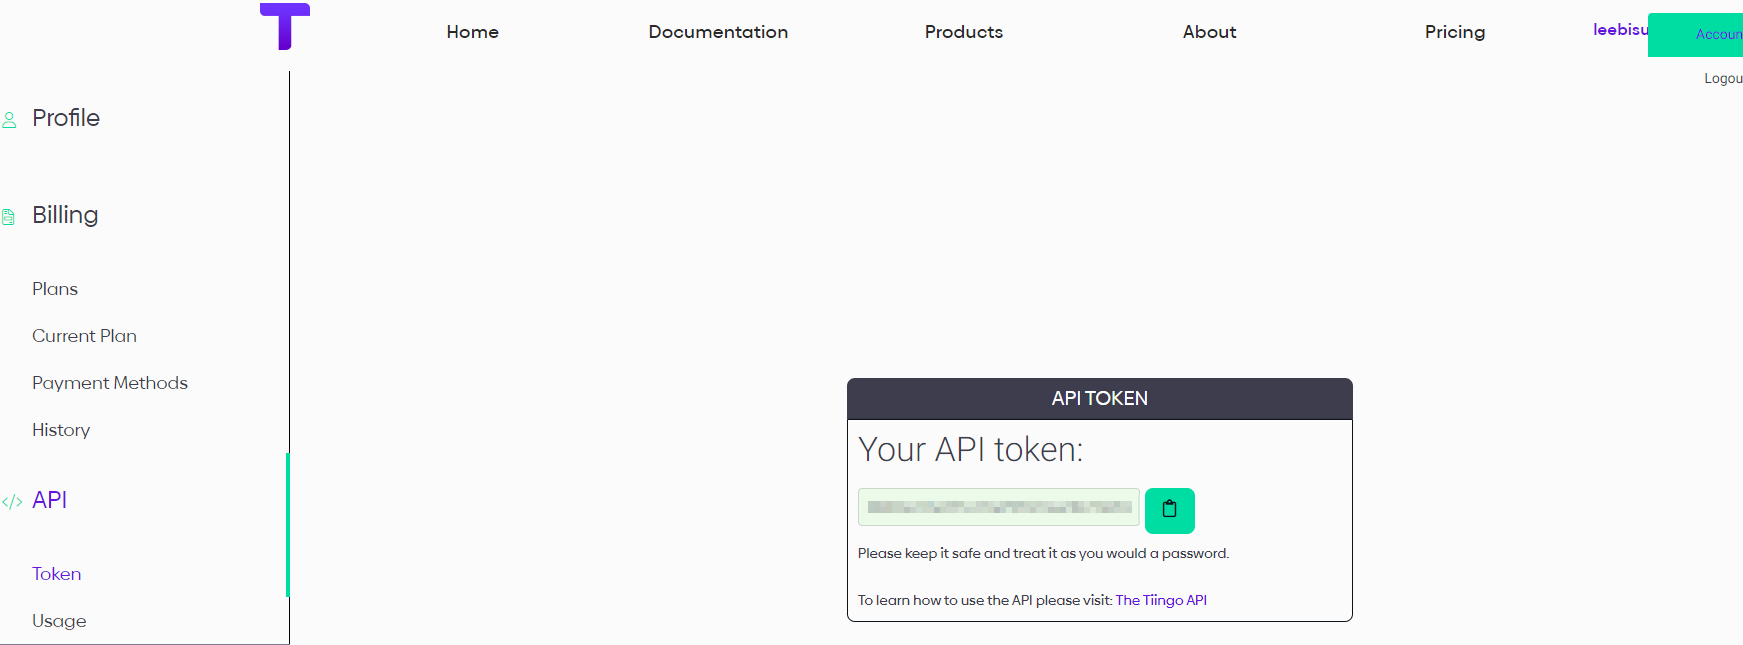This screenshot has width=1743, height=645.
Task: Open the Profile section in sidebar
Action: pyautogui.click(x=66, y=118)
